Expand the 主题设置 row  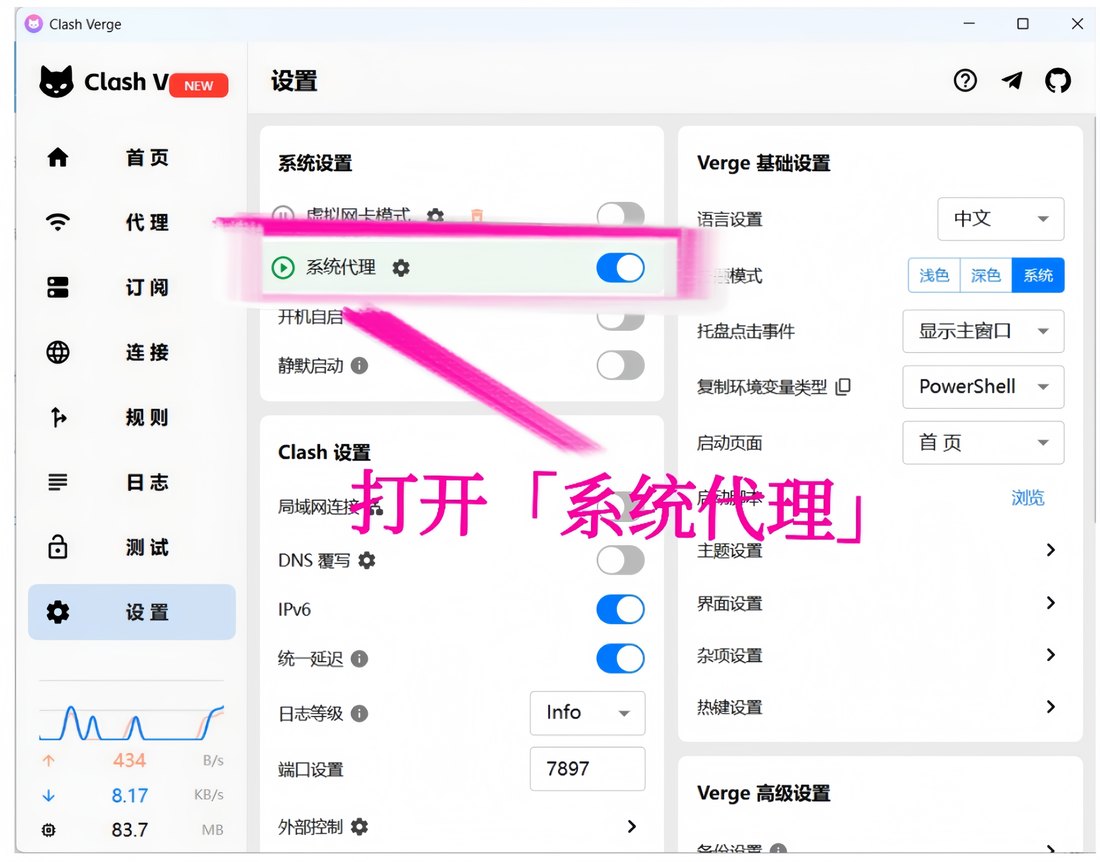[x=880, y=551]
